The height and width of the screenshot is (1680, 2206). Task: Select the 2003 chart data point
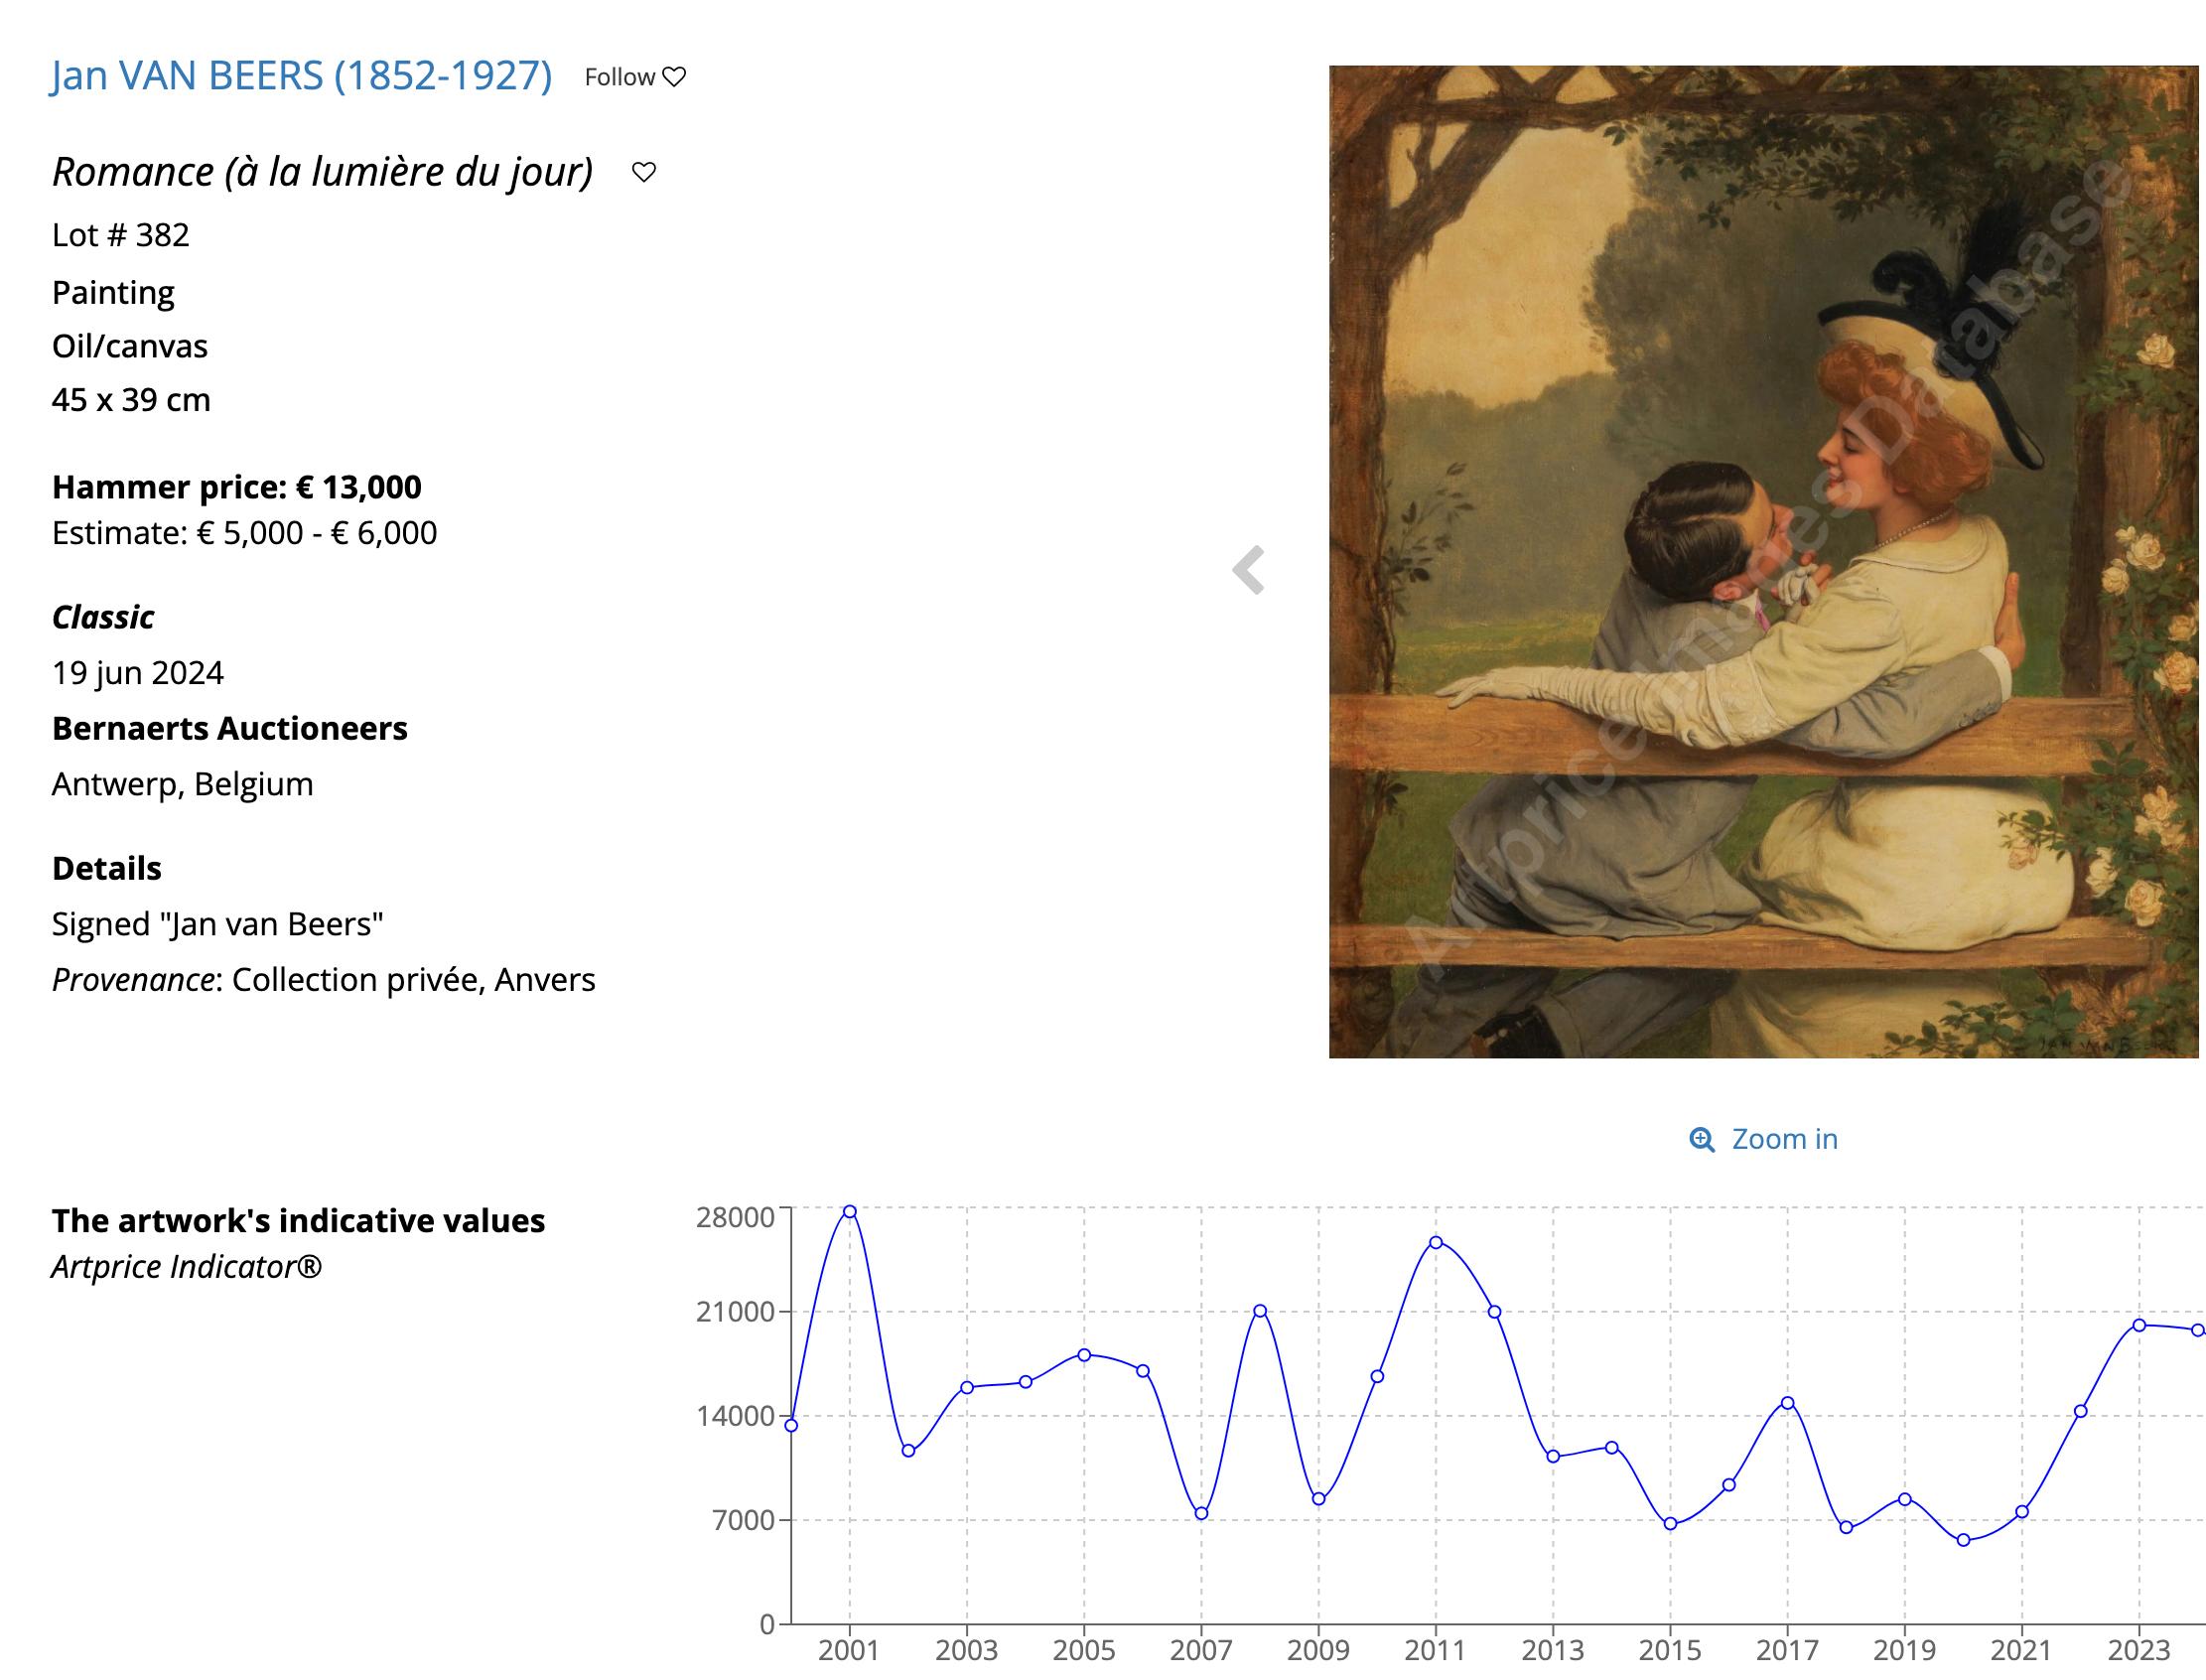point(967,1387)
